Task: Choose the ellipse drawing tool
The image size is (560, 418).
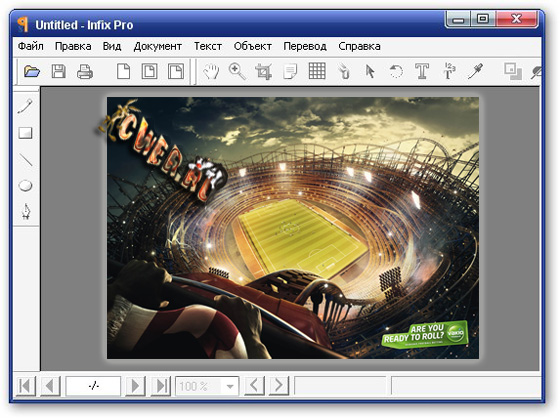Action: point(25,186)
